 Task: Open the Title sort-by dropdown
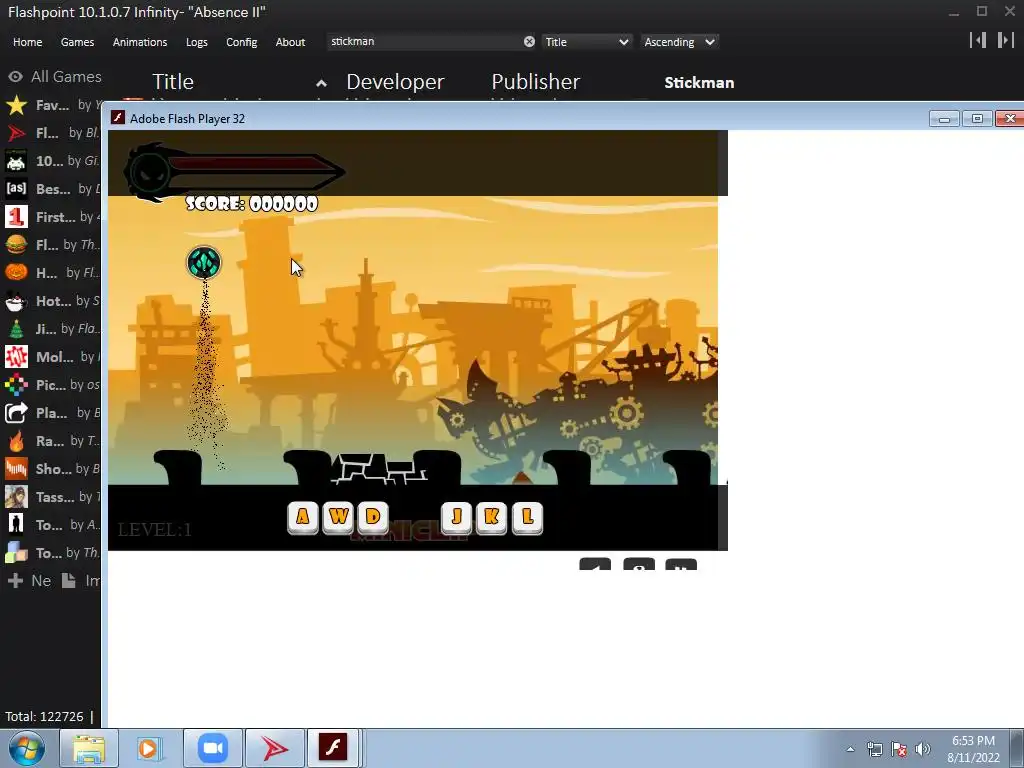pyautogui.click(x=586, y=42)
